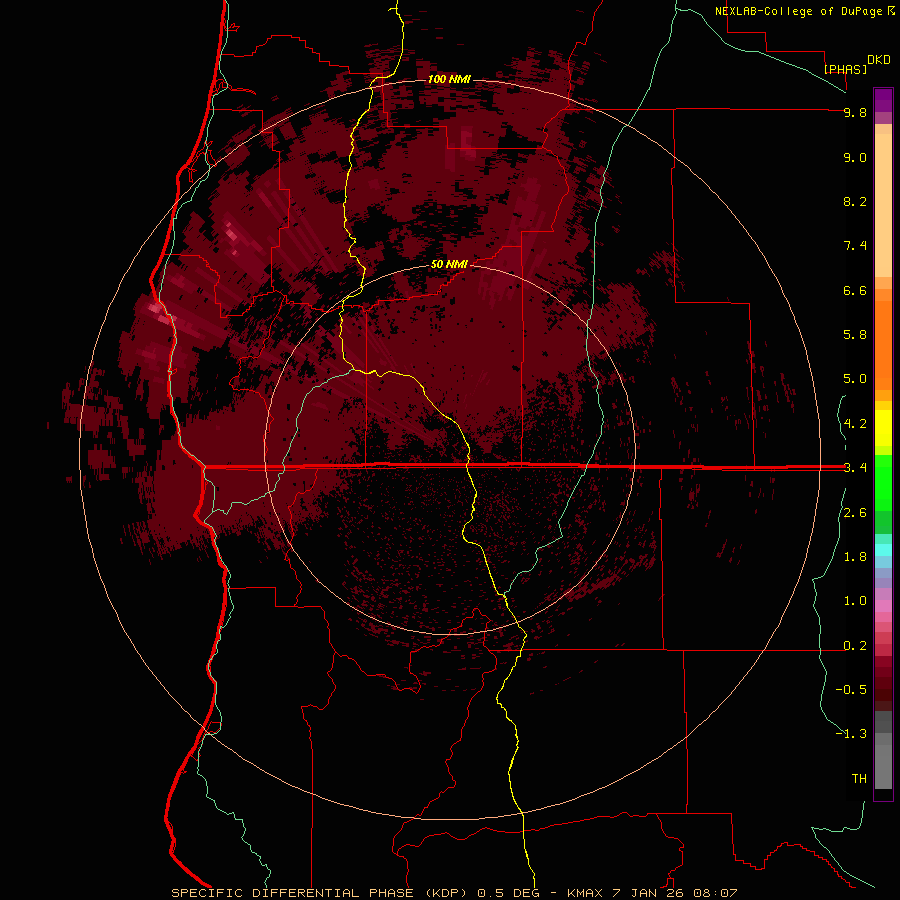The width and height of the screenshot is (900, 900).
Task: Pick the orange segment of the color bar
Action: [x=883, y=346]
